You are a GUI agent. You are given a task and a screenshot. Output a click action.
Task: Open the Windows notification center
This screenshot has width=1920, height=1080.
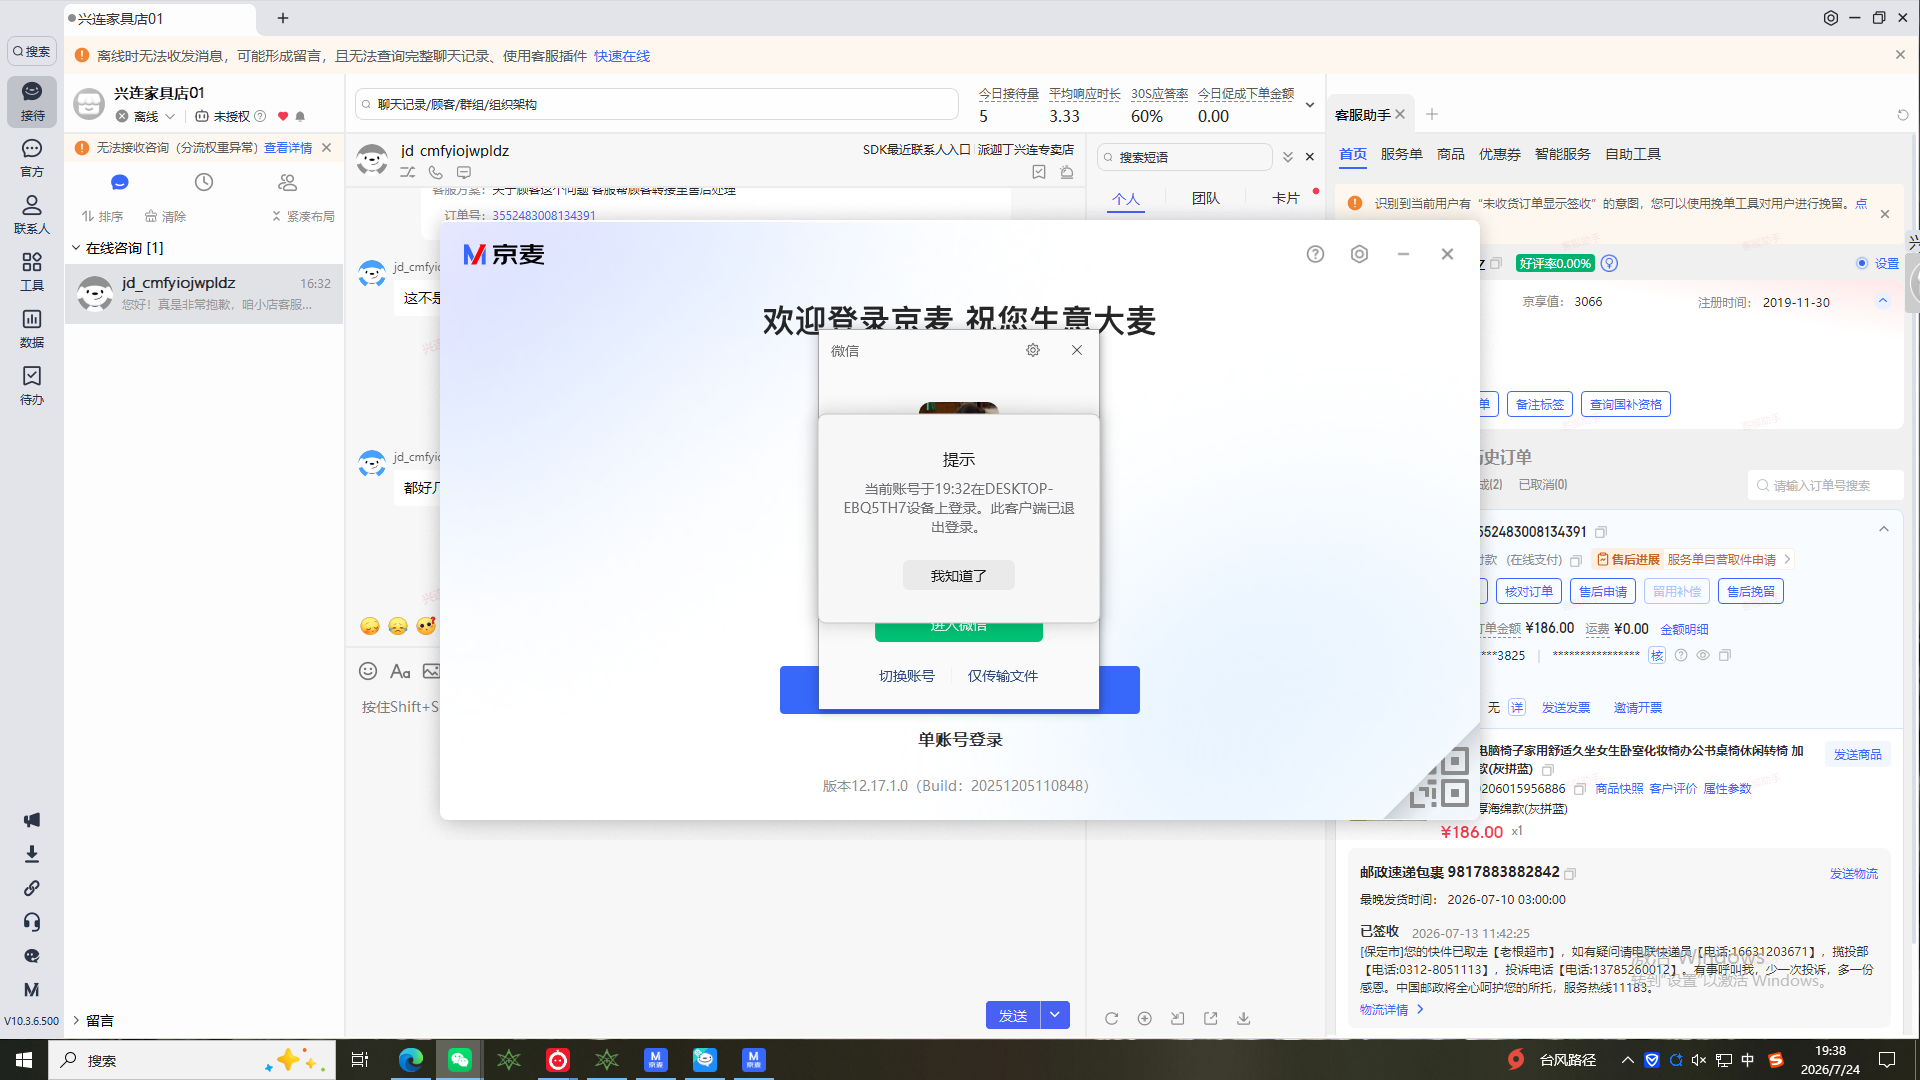1887,1060
